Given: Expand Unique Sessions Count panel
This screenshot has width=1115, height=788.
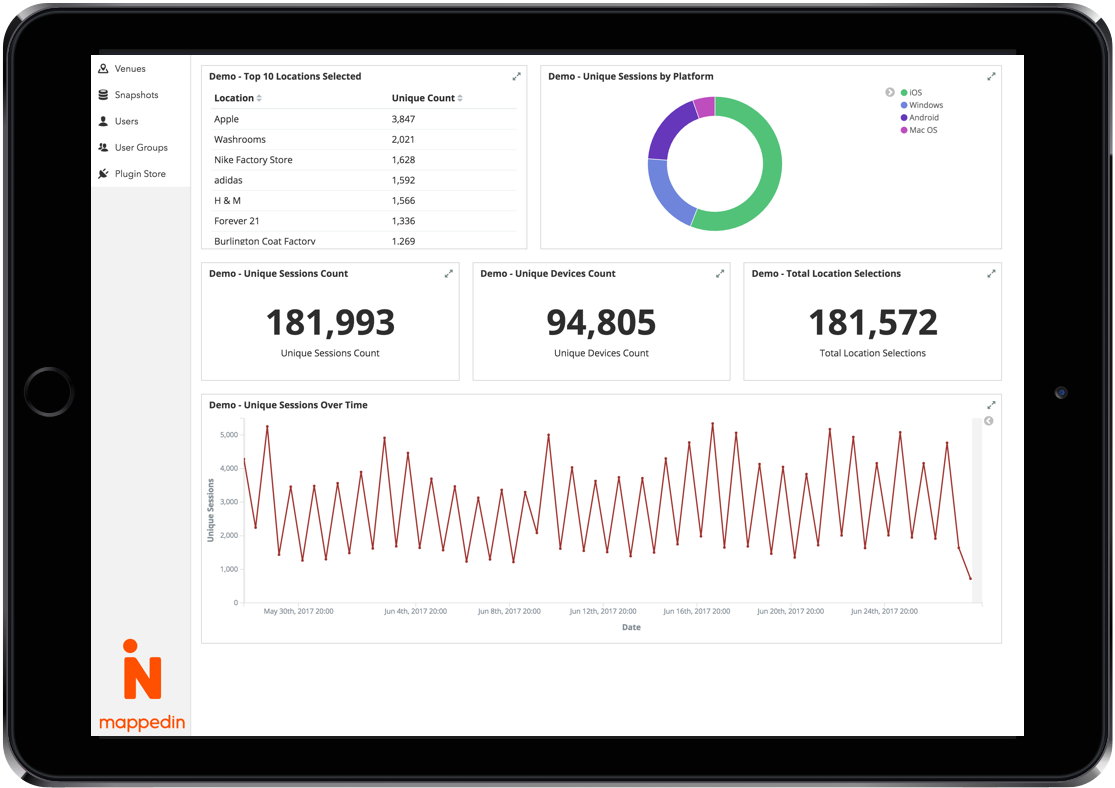Looking at the screenshot, I should tap(449, 273).
